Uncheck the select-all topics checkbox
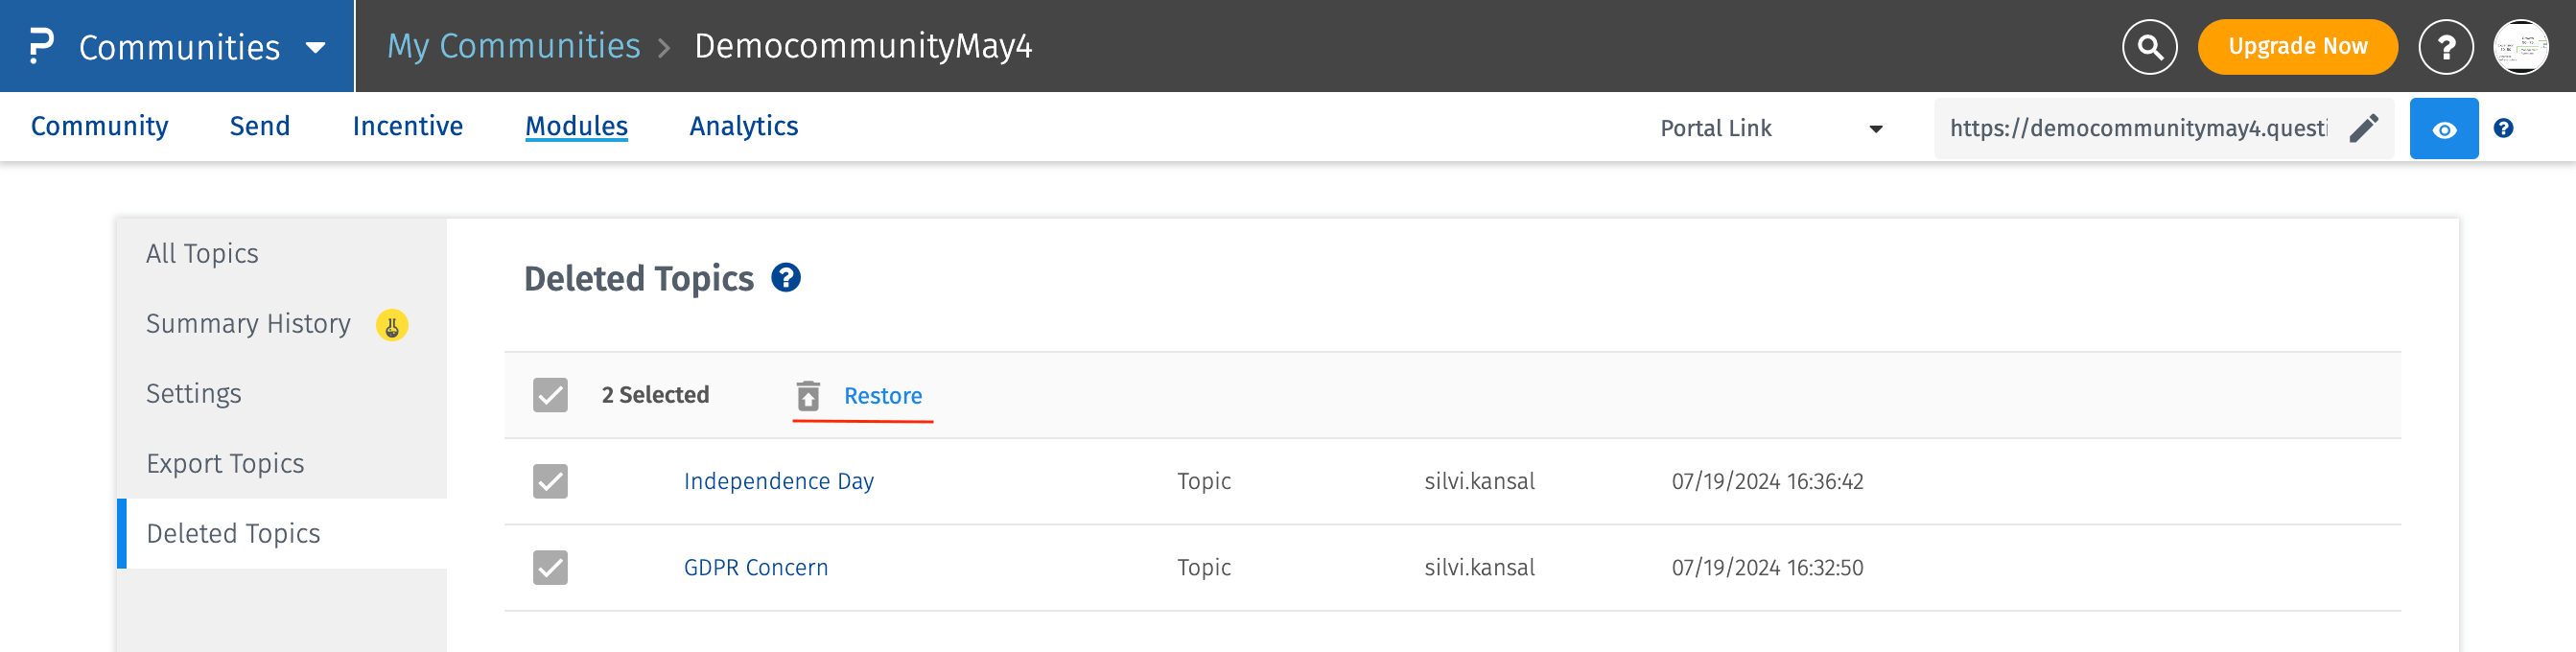The height and width of the screenshot is (652, 2576). 550,395
